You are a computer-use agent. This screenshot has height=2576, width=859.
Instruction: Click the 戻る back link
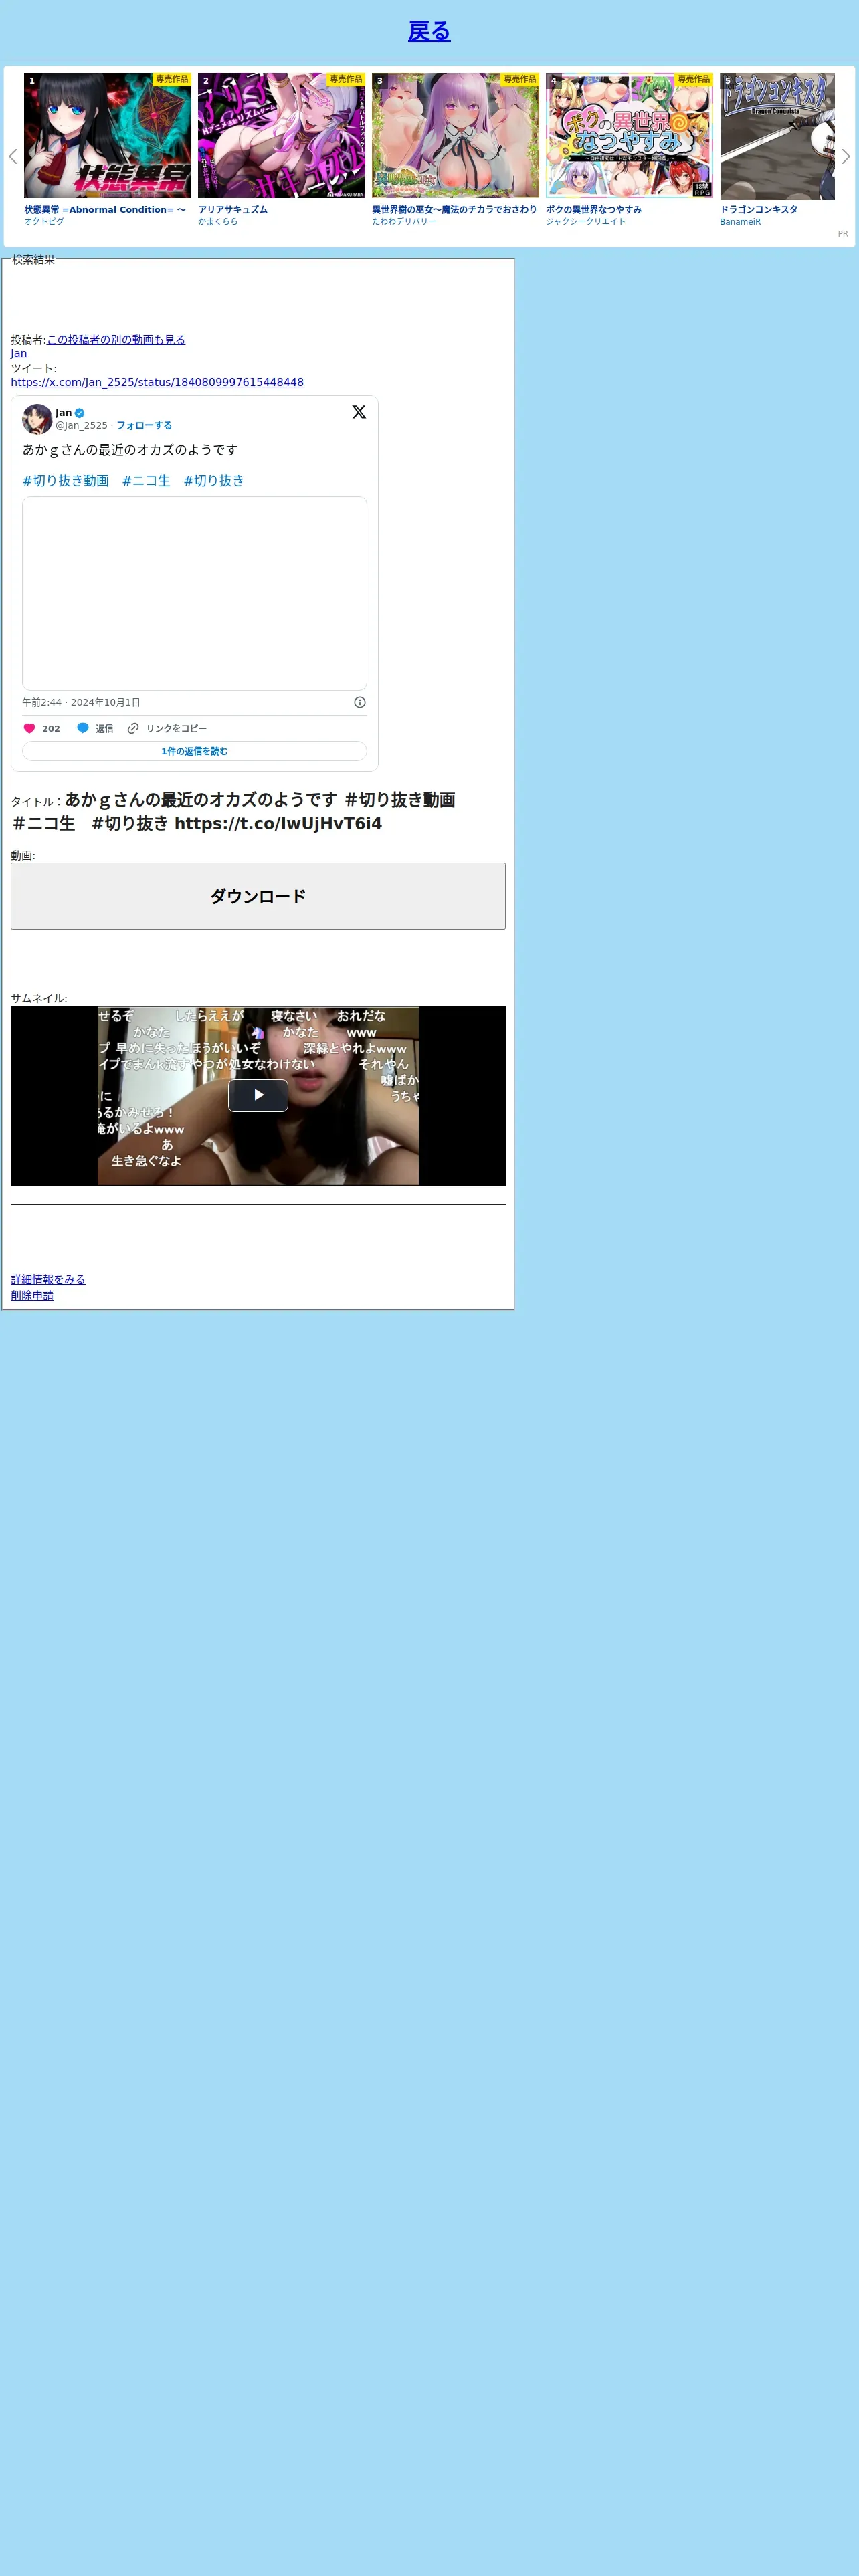pyautogui.click(x=429, y=32)
